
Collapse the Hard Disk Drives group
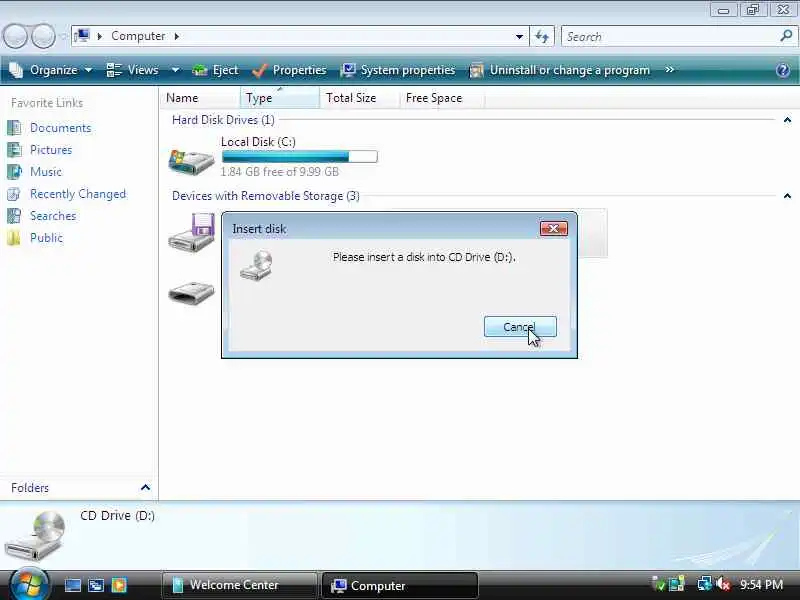[x=787, y=120]
